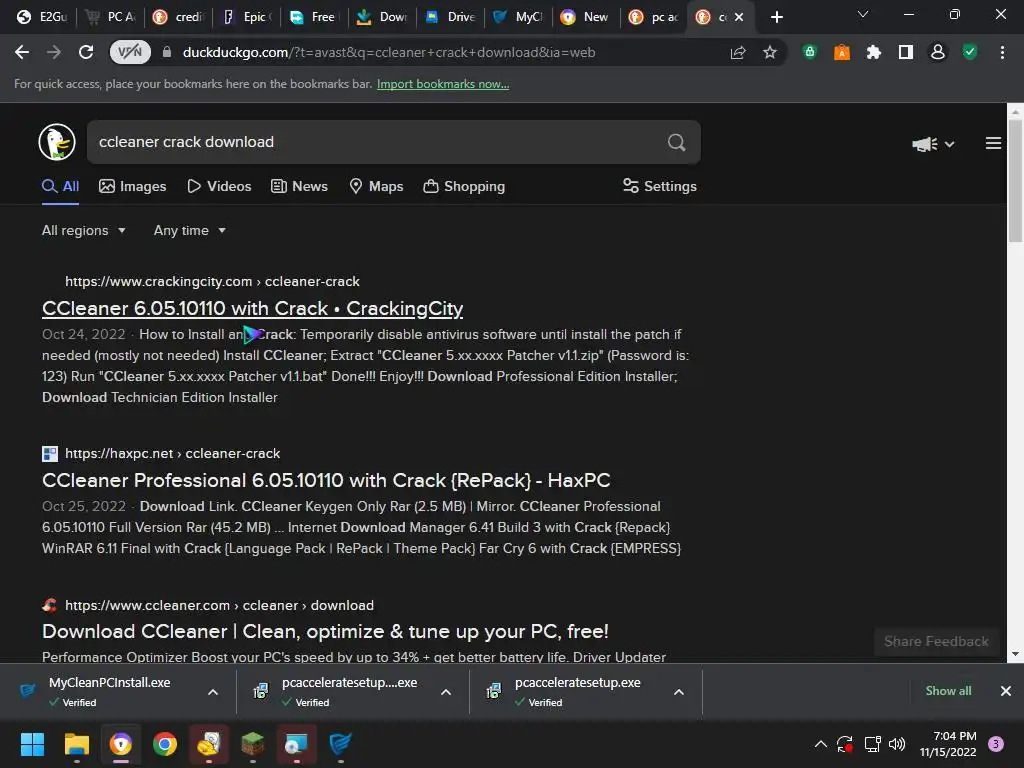Click the page vertical scrollbar thumb

(x=1015, y=182)
